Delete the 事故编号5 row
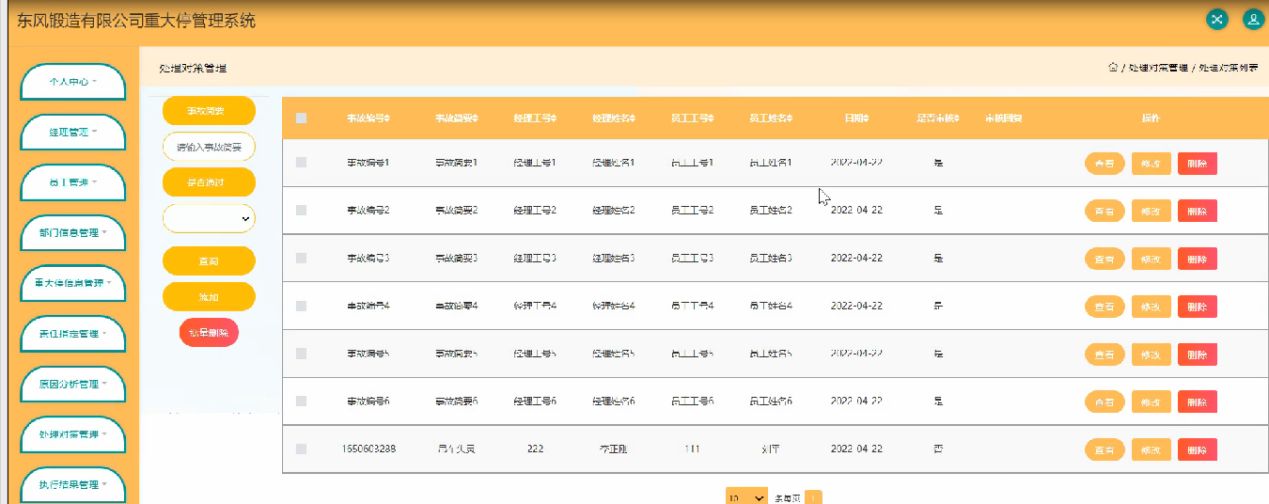The image size is (1269, 504). point(1197,354)
